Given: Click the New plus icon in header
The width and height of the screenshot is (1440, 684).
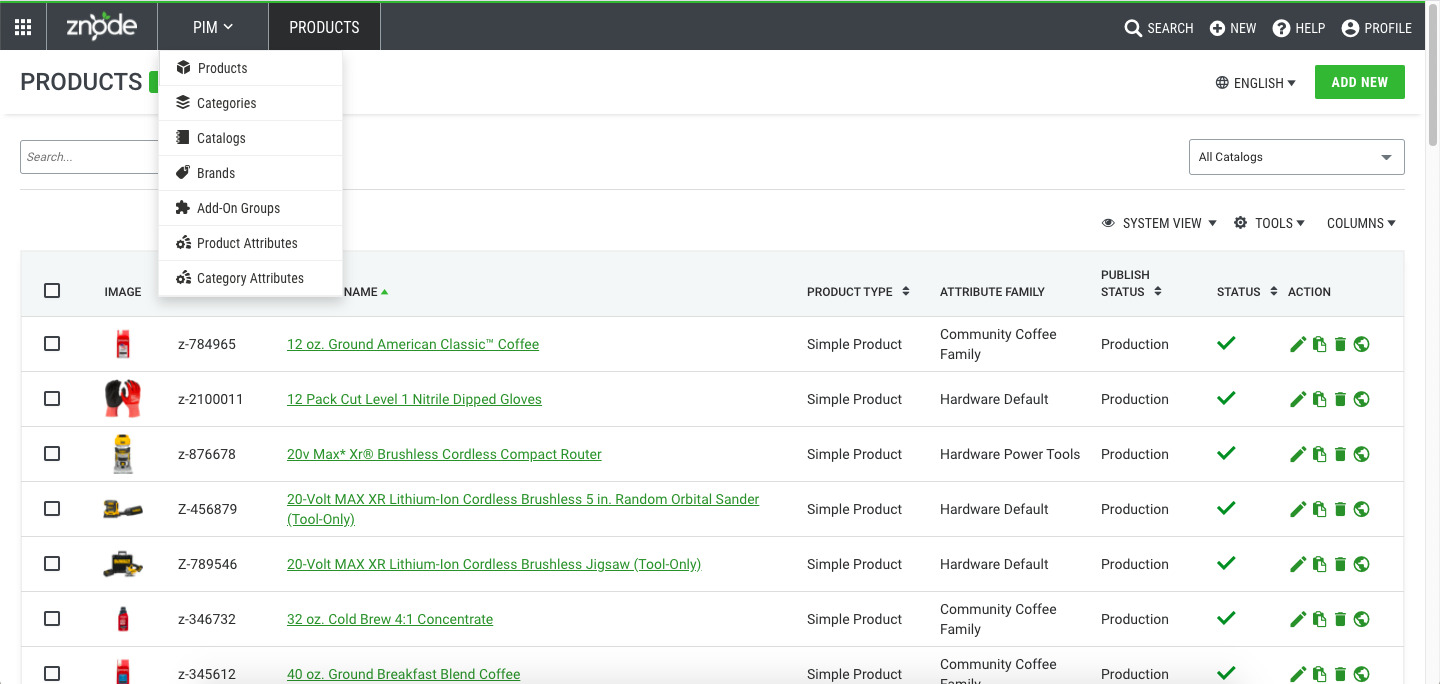Looking at the screenshot, I should pos(1217,28).
